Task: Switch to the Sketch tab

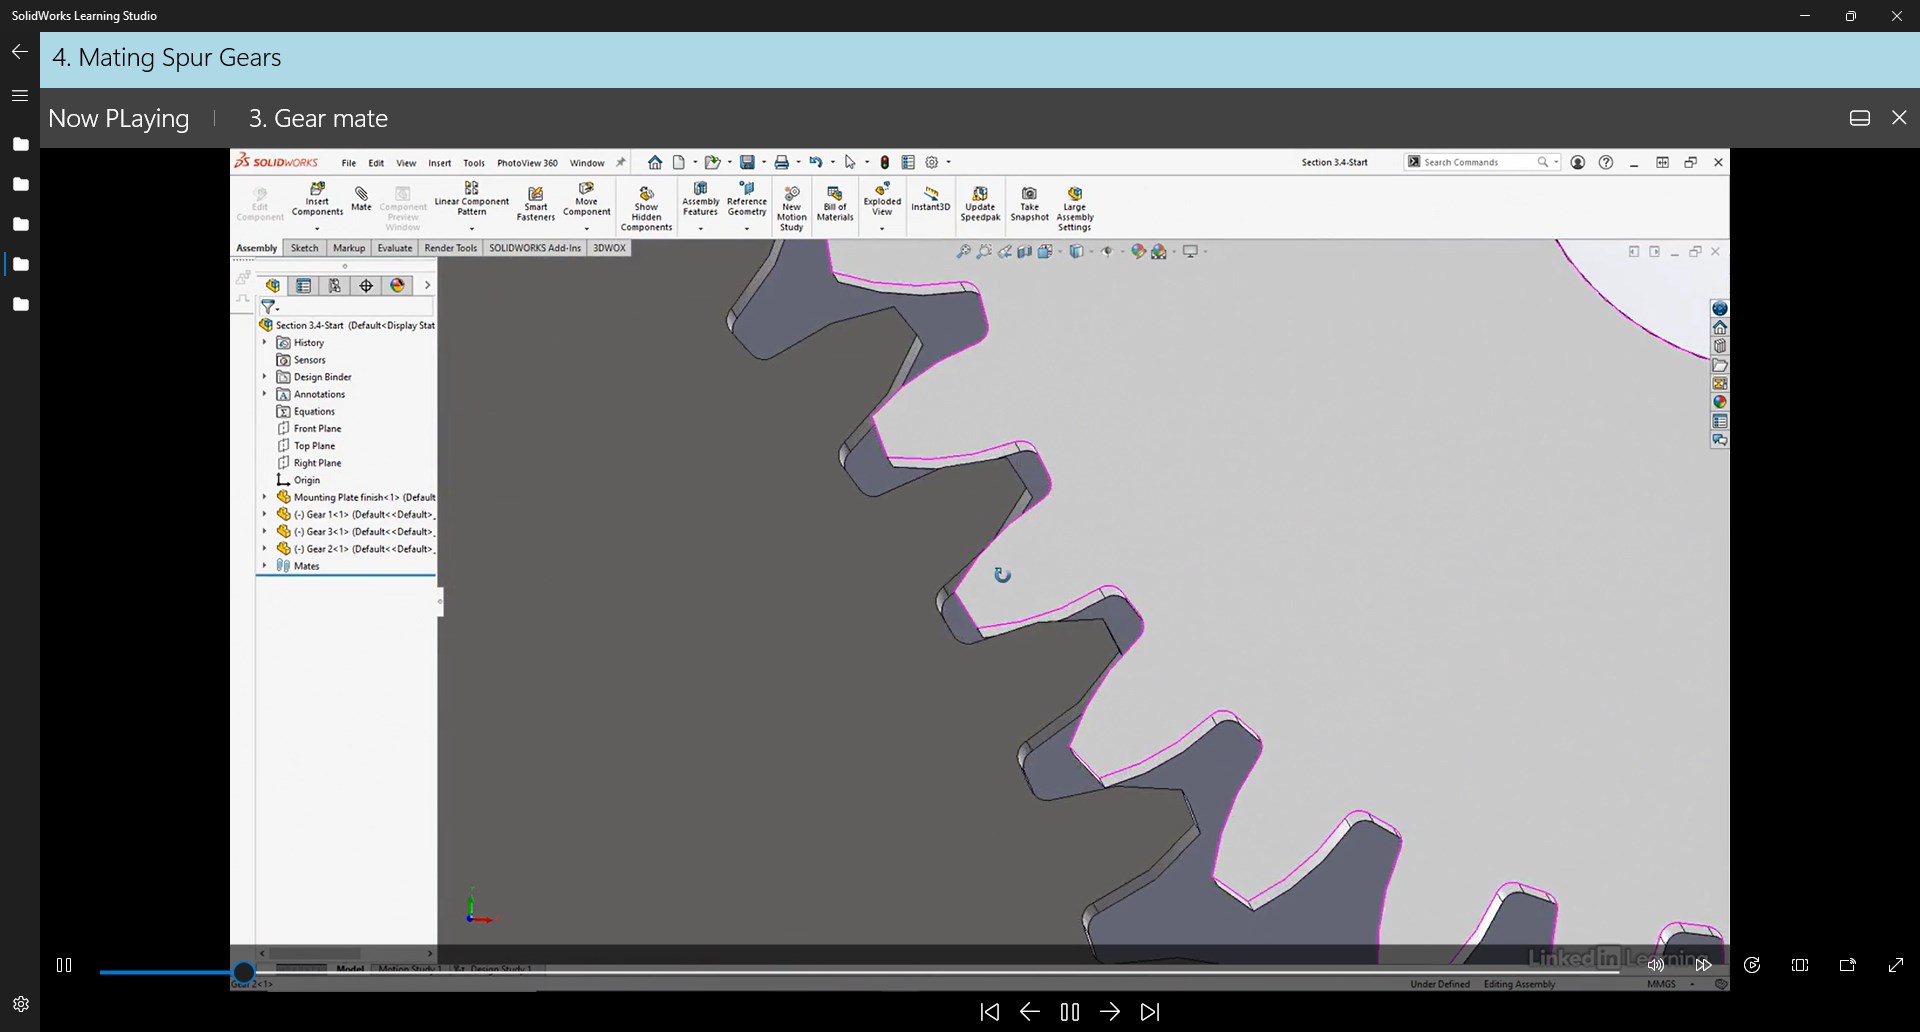Action: (304, 248)
